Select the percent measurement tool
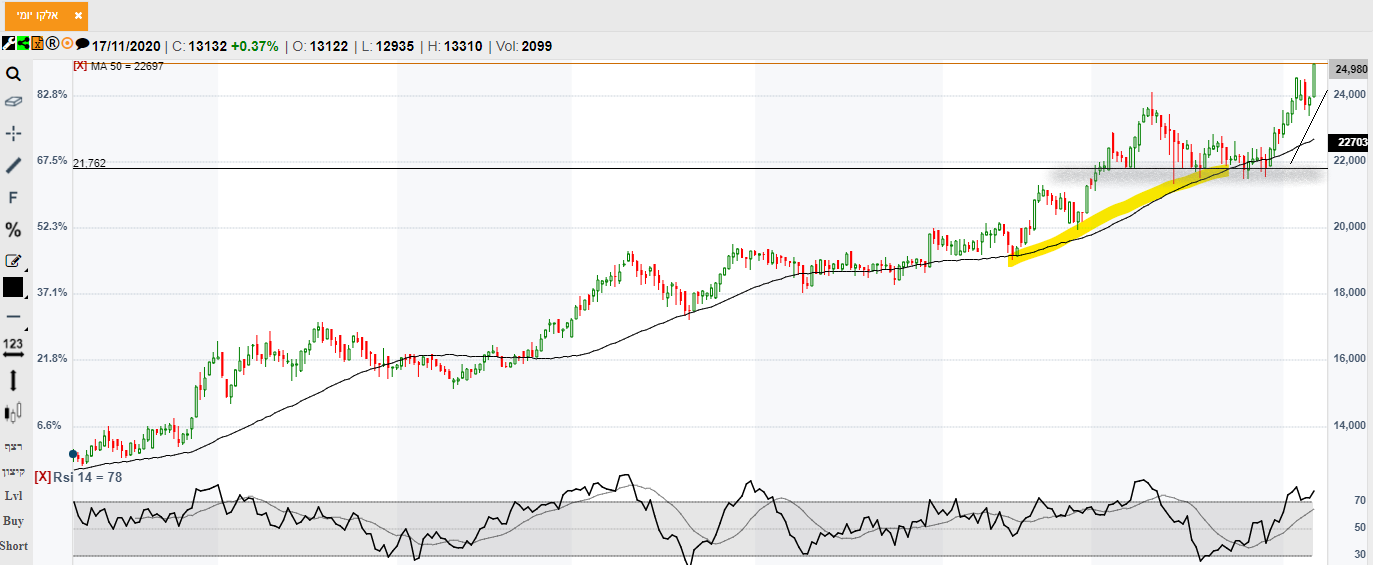1373x565 pixels. click(13, 230)
